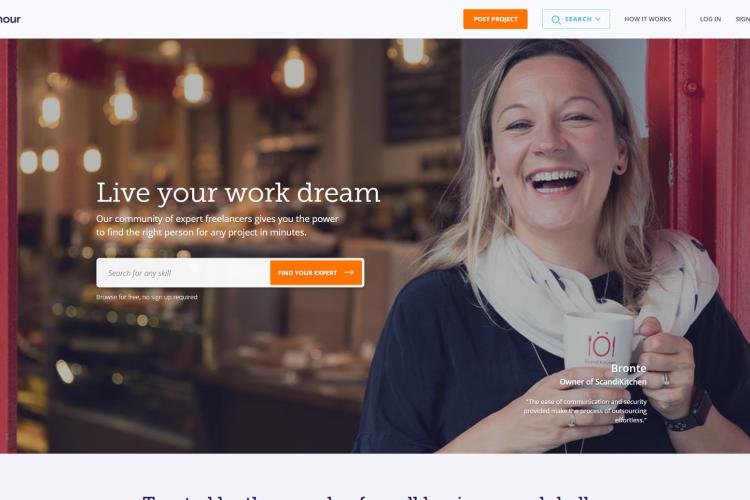The image size is (750, 500).
Task: Click the 'Live your work dream' headline
Action: pyautogui.click(x=238, y=193)
